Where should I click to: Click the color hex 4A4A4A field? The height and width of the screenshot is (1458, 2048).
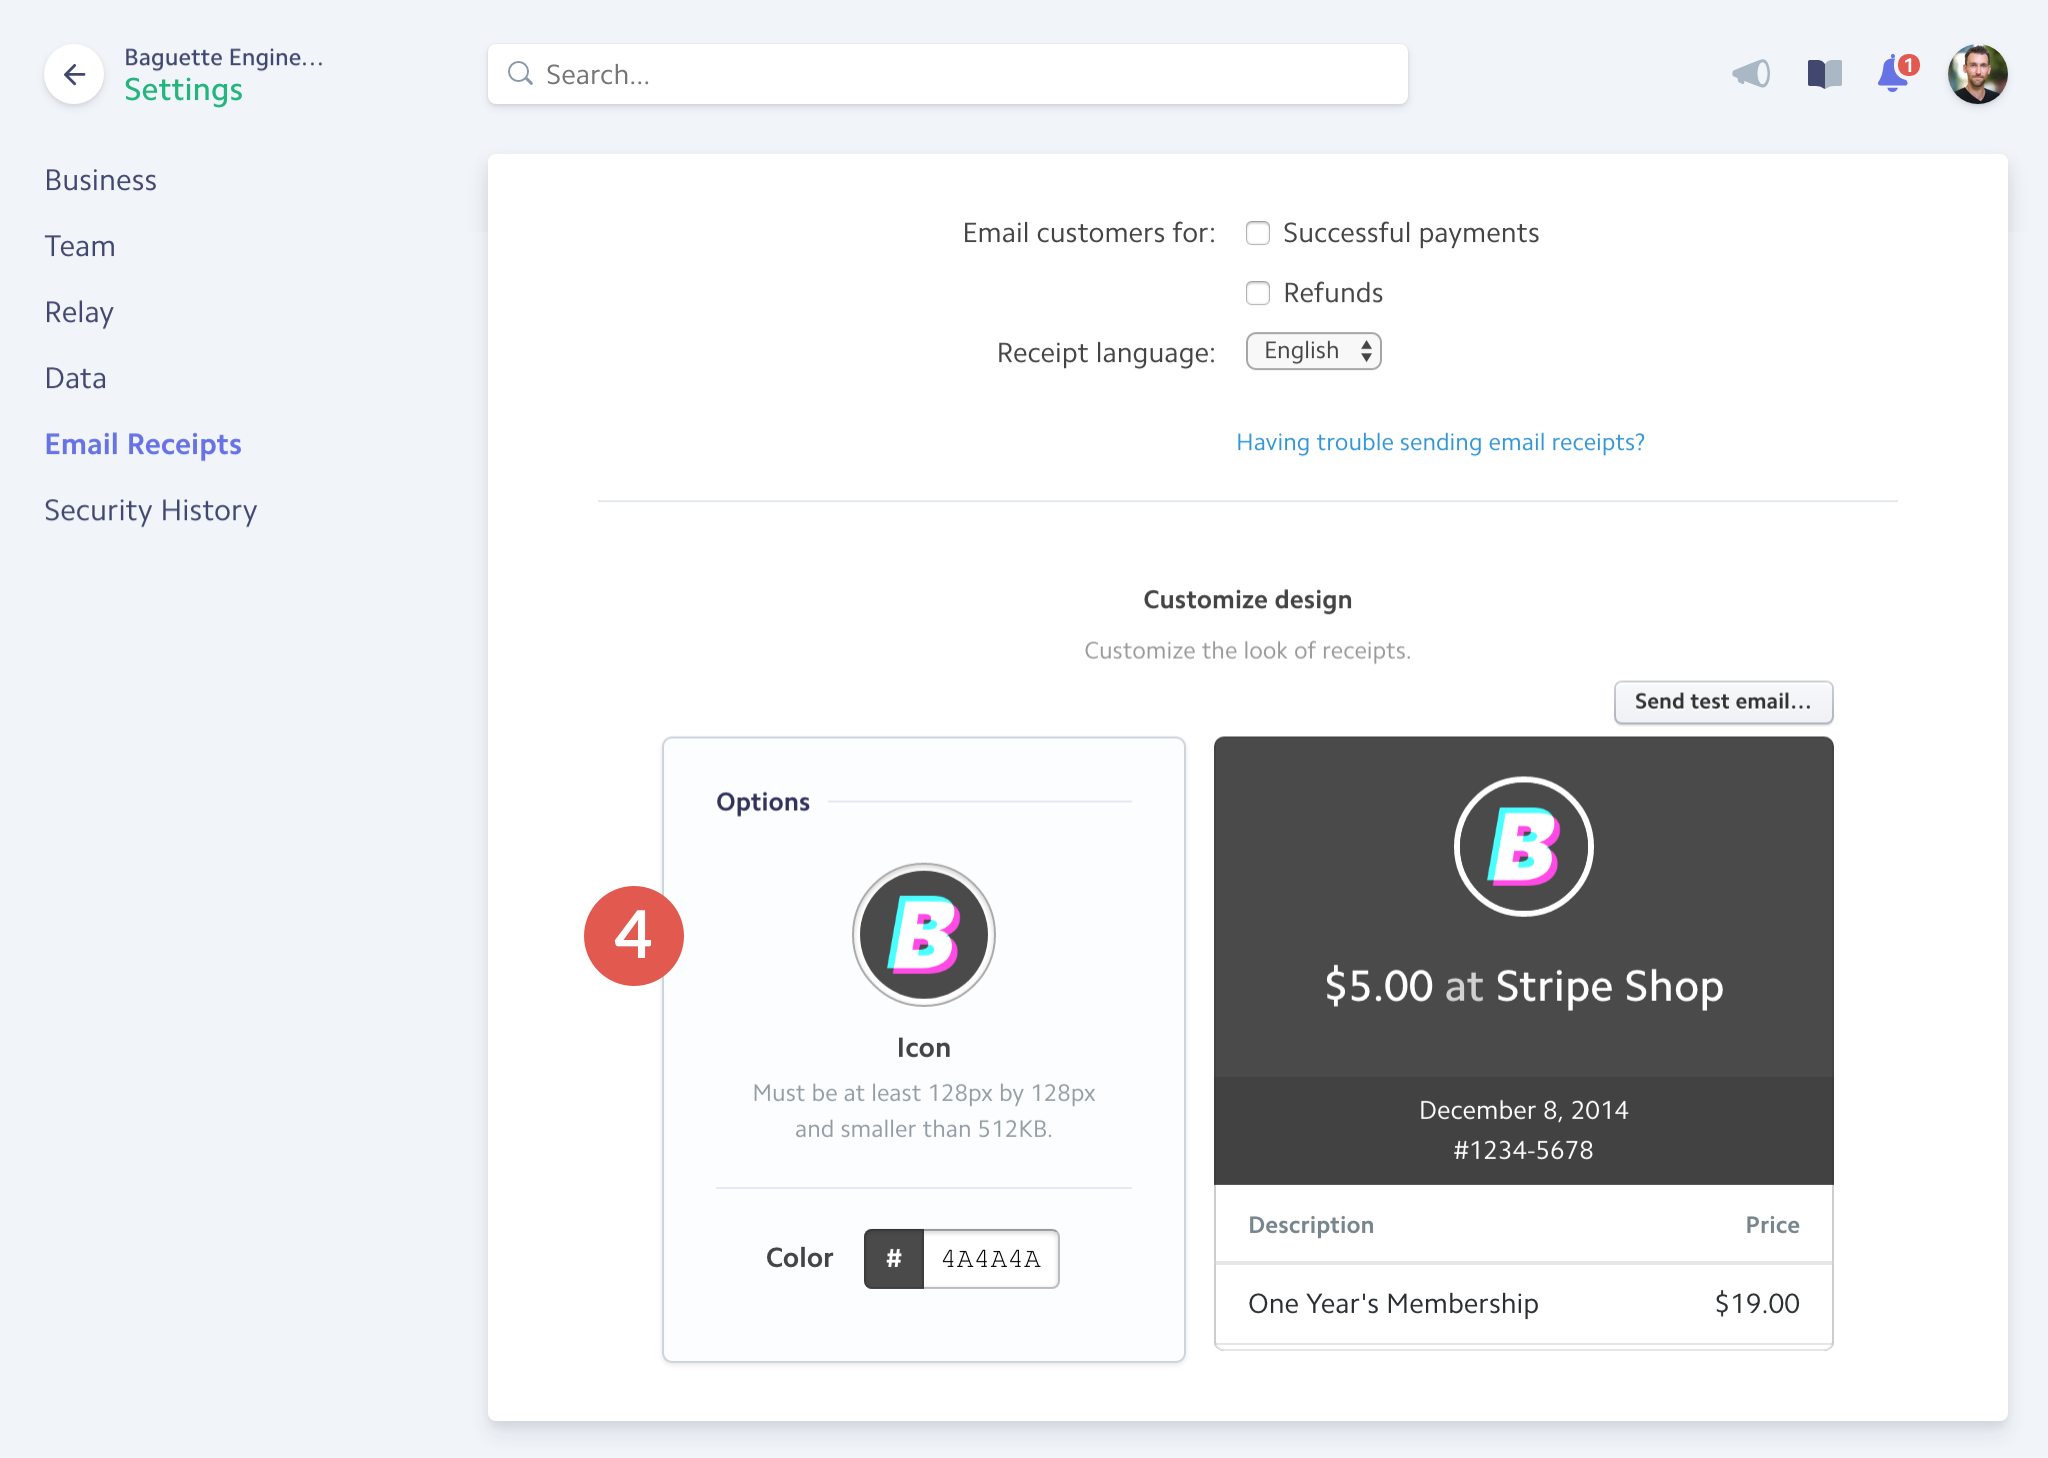click(x=990, y=1258)
